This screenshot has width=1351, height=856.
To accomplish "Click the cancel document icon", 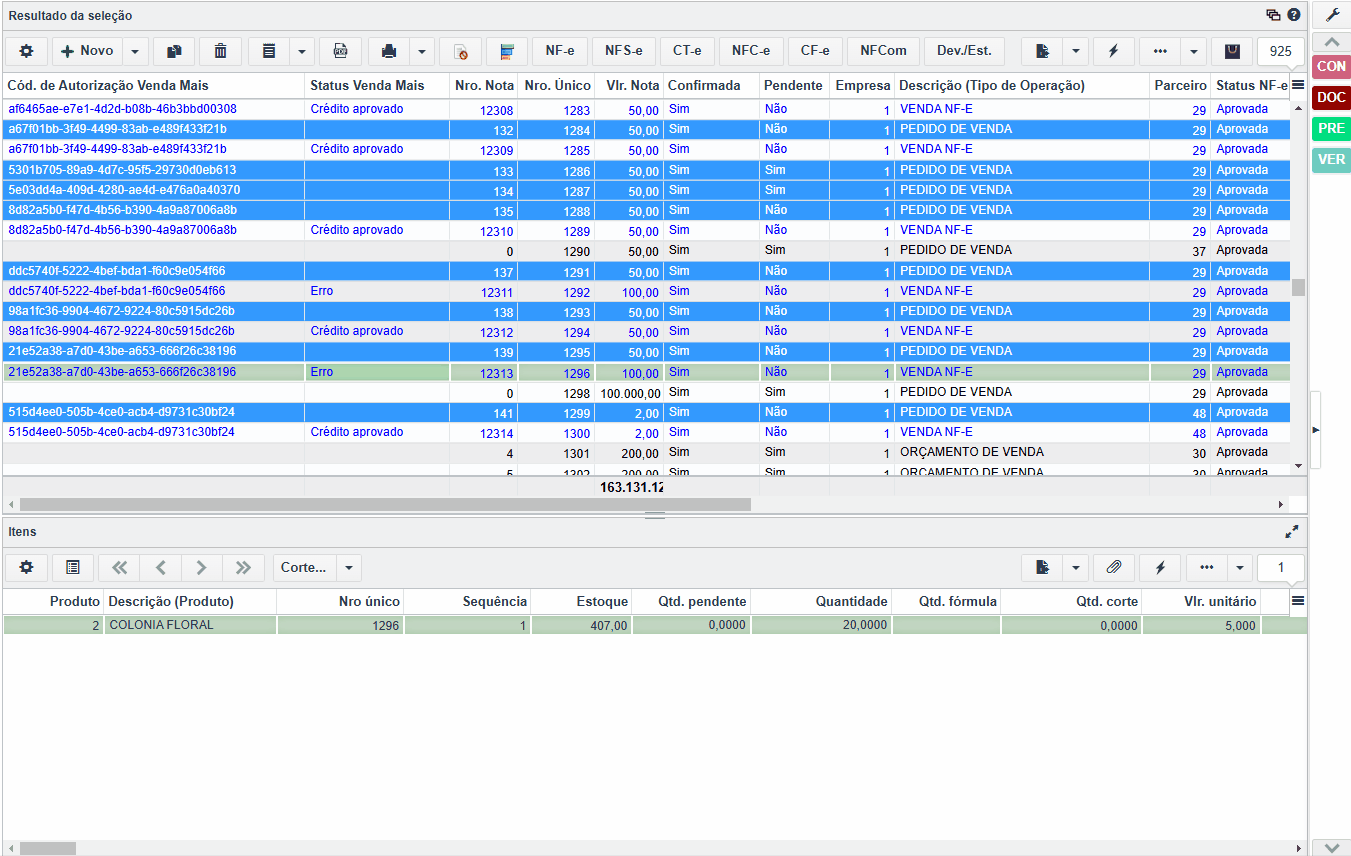I will pyautogui.click(x=460, y=51).
